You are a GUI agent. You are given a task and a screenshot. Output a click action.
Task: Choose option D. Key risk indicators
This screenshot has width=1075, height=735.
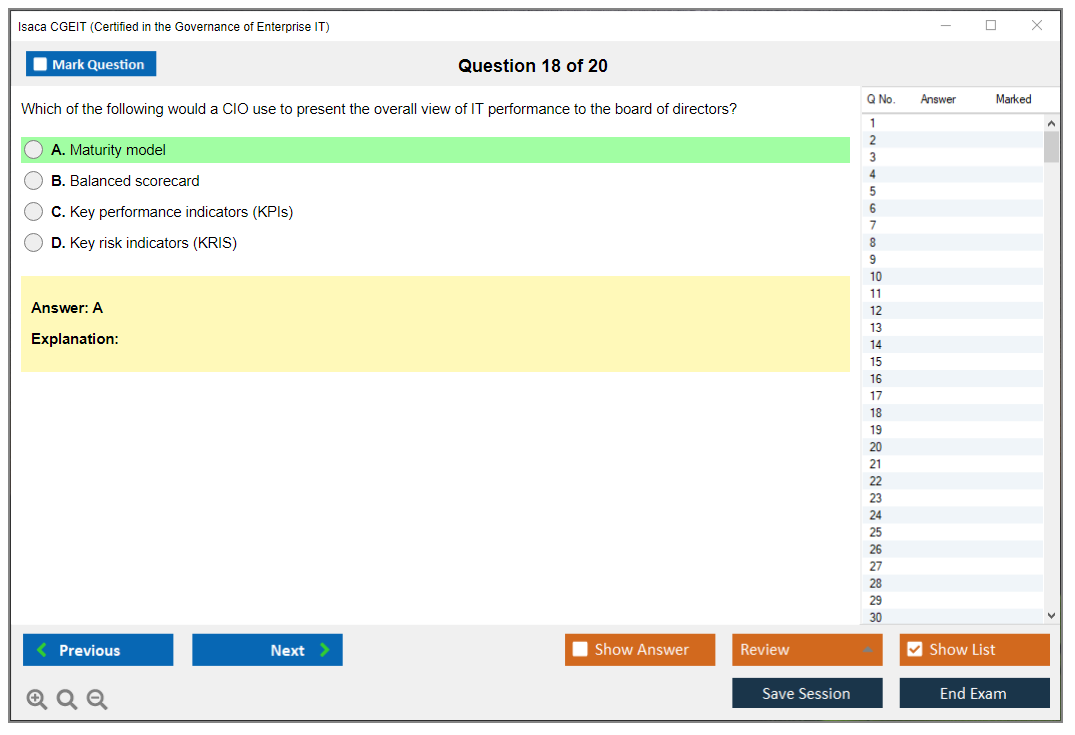tap(34, 243)
